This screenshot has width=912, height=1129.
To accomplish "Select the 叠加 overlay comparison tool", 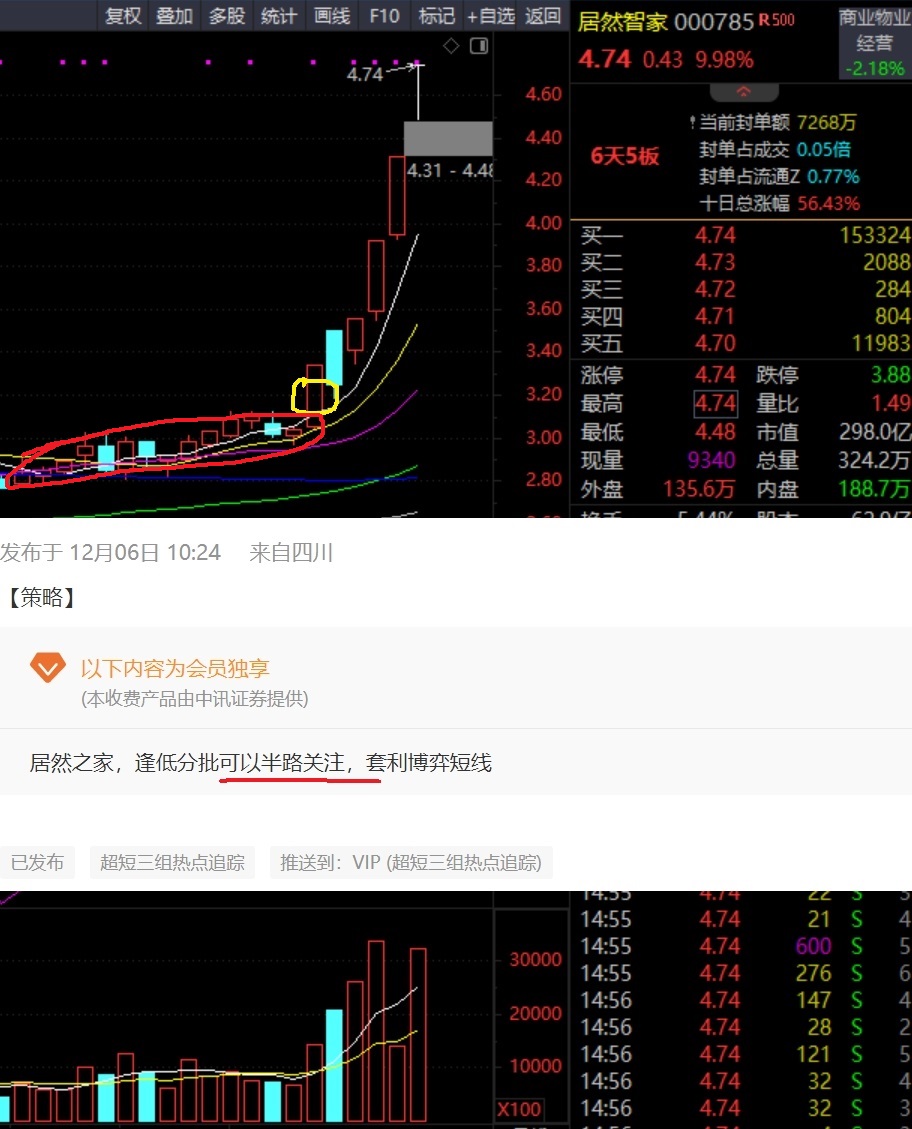I will click(174, 15).
